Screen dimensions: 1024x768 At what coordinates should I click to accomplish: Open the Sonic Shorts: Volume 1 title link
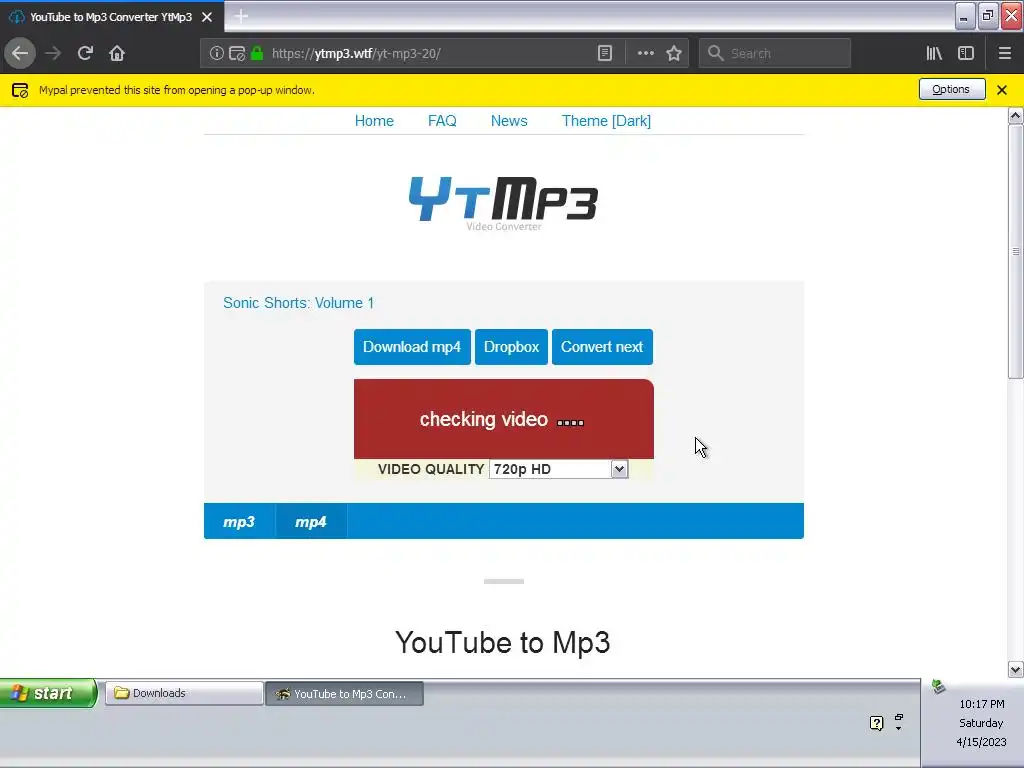(298, 303)
